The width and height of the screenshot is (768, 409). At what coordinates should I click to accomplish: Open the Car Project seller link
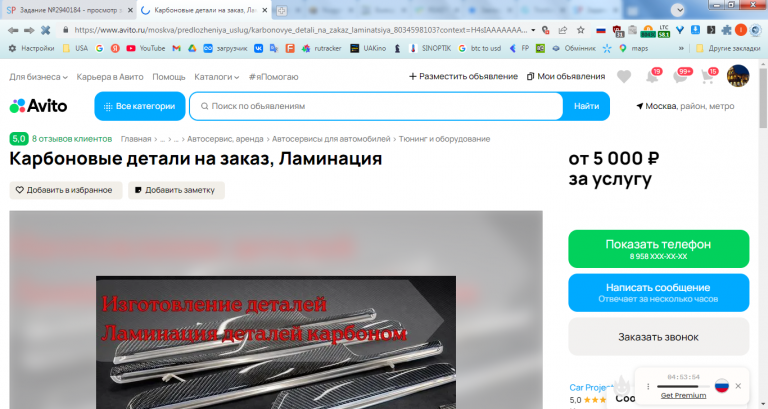pos(590,387)
